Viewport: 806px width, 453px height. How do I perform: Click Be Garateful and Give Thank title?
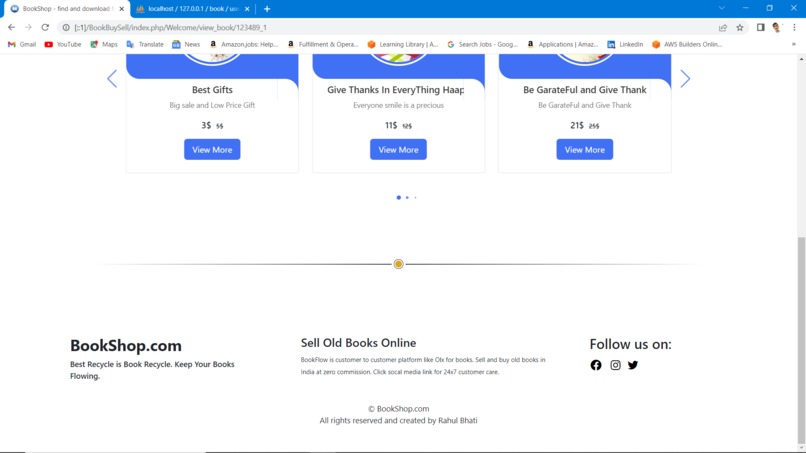(584, 90)
